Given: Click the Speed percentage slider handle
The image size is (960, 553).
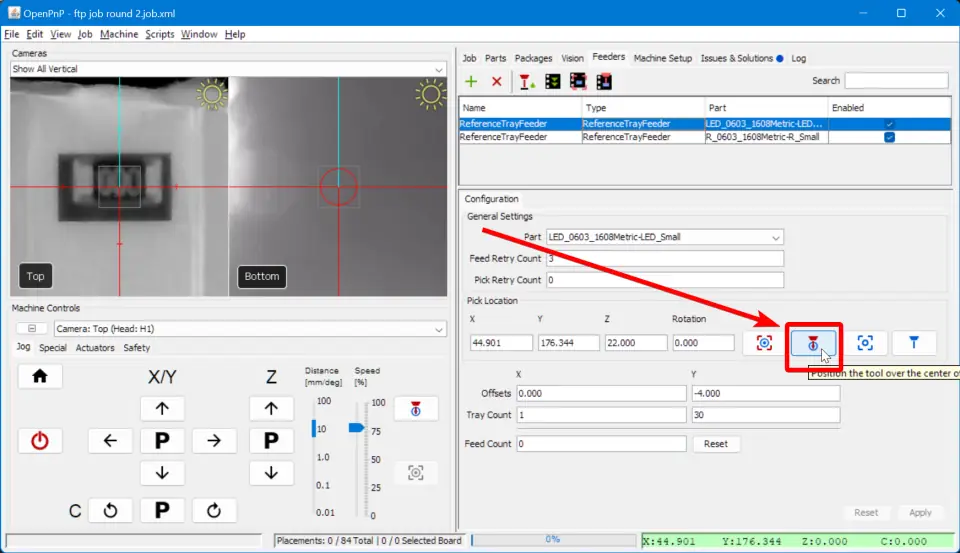Looking at the screenshot, I should coord(356,427).
